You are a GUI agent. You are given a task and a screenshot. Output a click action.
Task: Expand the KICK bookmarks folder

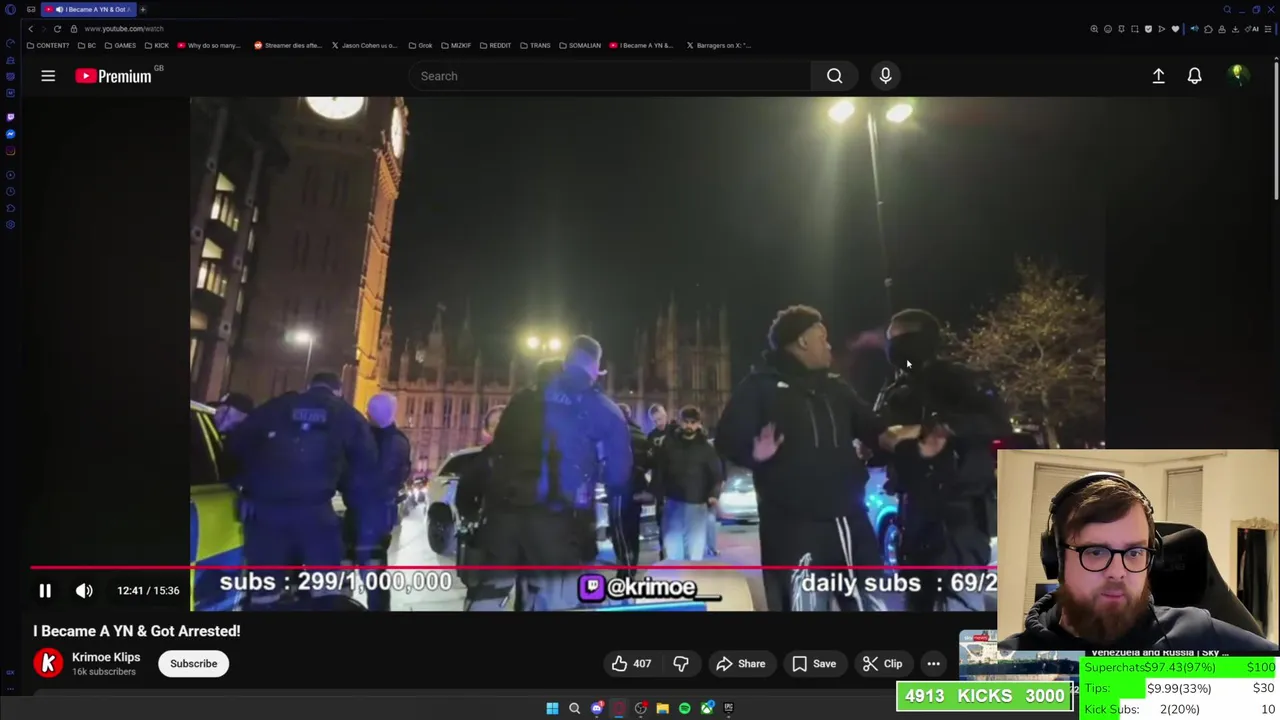(x=156, y=45)
